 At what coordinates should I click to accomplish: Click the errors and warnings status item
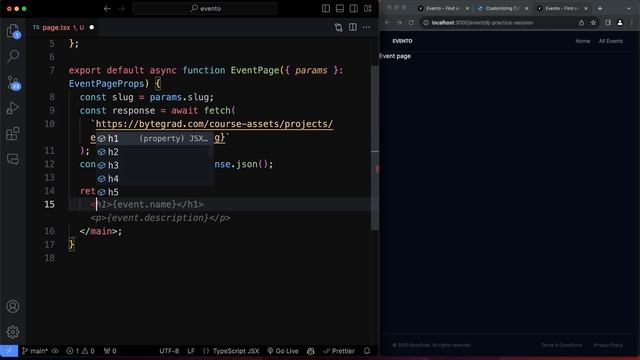80,351
